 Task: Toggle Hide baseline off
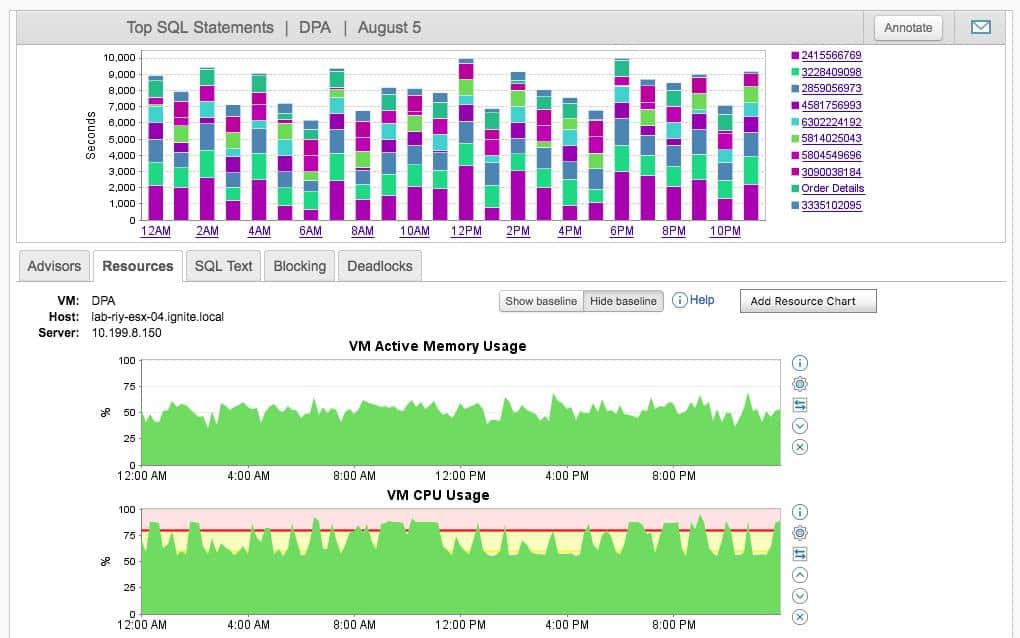click(623, 300)
